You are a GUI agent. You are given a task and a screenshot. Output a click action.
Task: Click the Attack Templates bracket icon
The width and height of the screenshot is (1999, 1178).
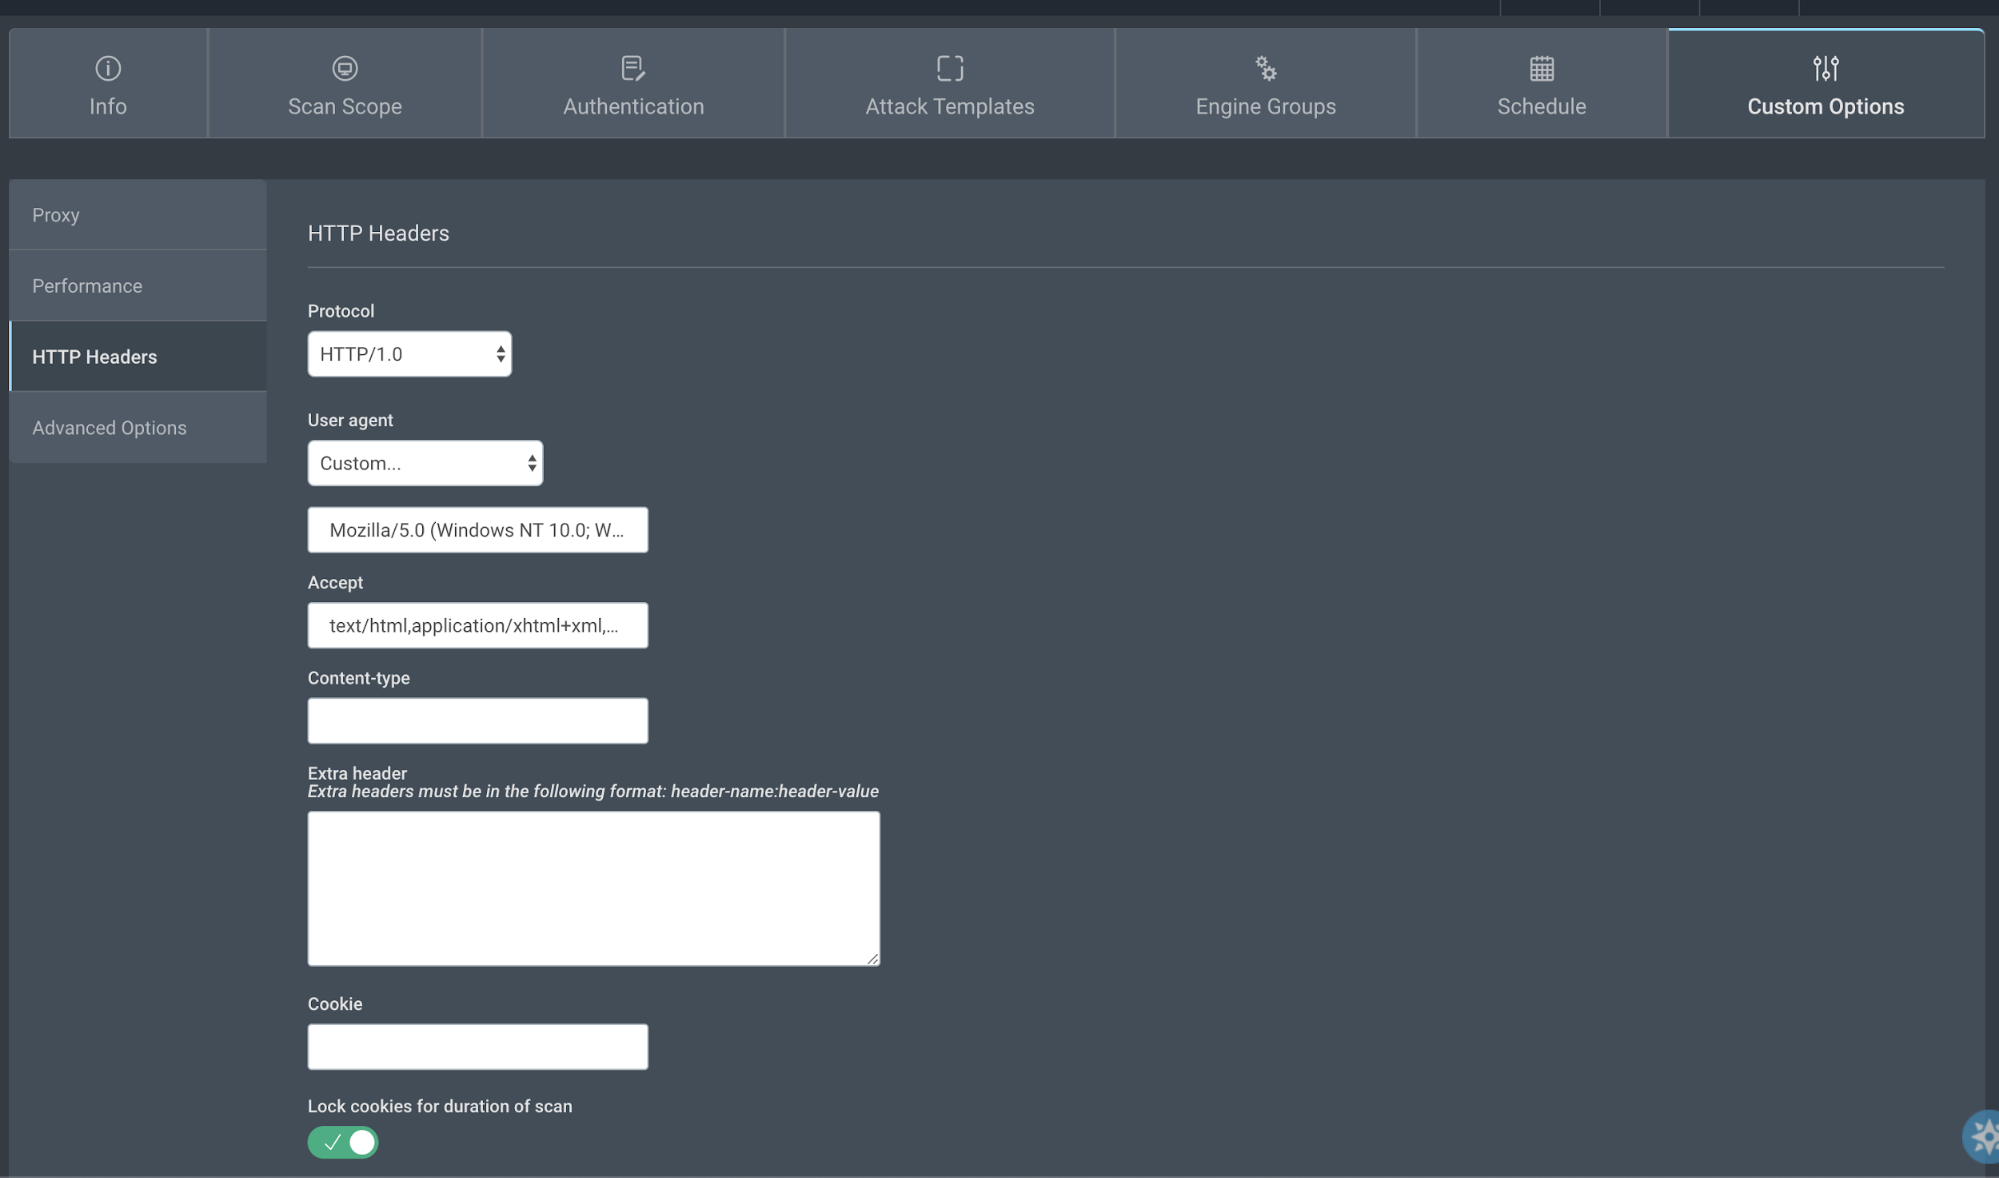[x=949, y=68]
